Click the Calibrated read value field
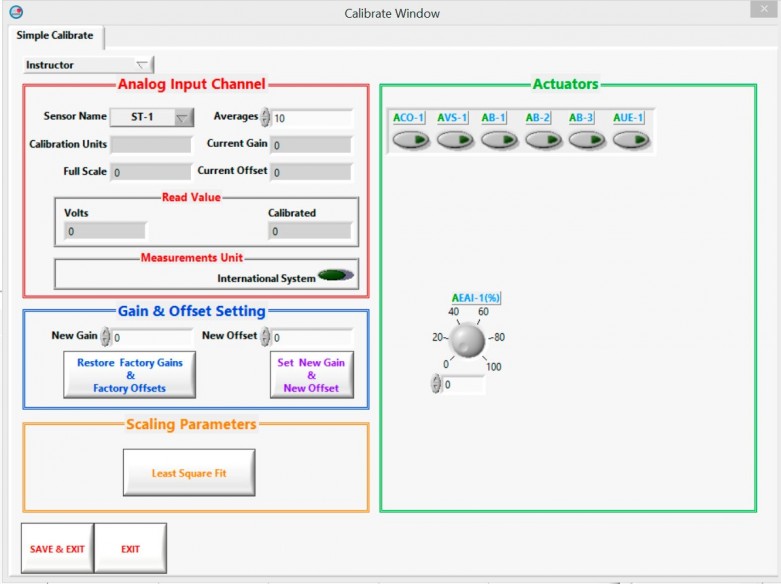The width and height of the screenshot is (781, 584). tap(310, 231)
